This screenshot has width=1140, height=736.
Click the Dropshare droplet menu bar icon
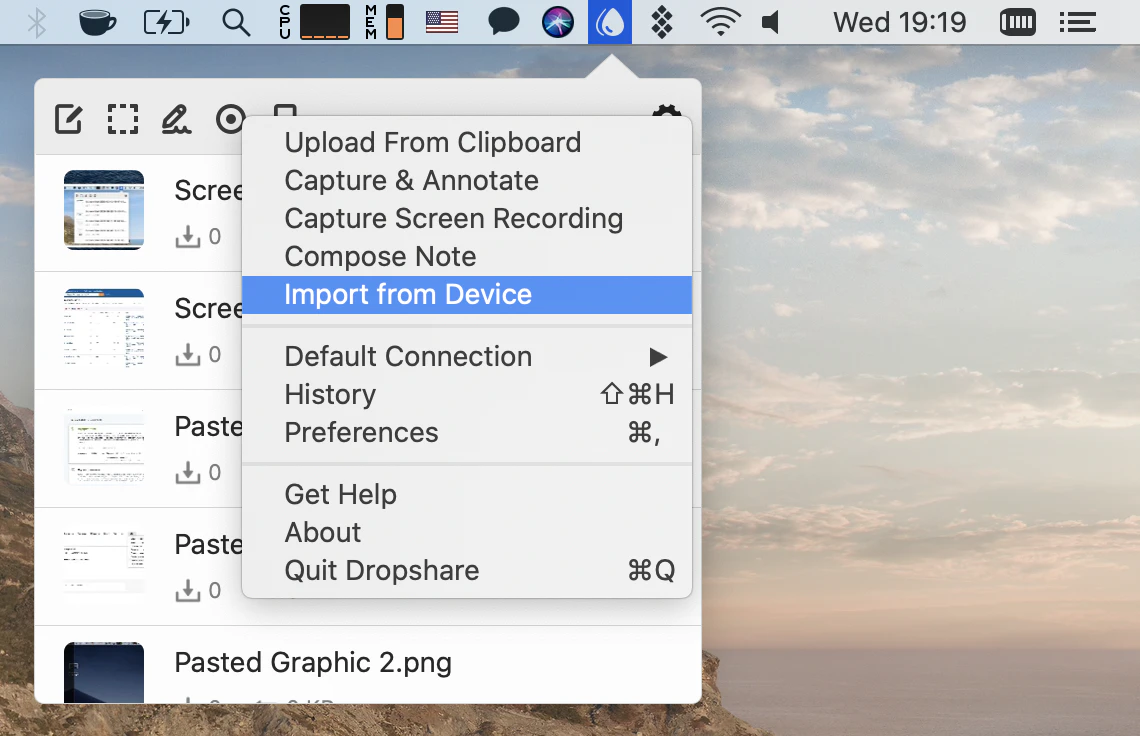(x=609, y=22)
